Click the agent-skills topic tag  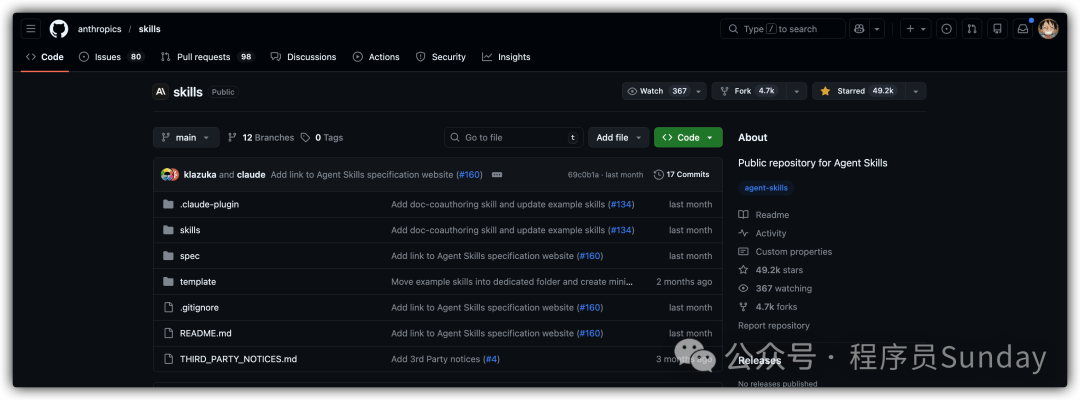pos(767,187)
